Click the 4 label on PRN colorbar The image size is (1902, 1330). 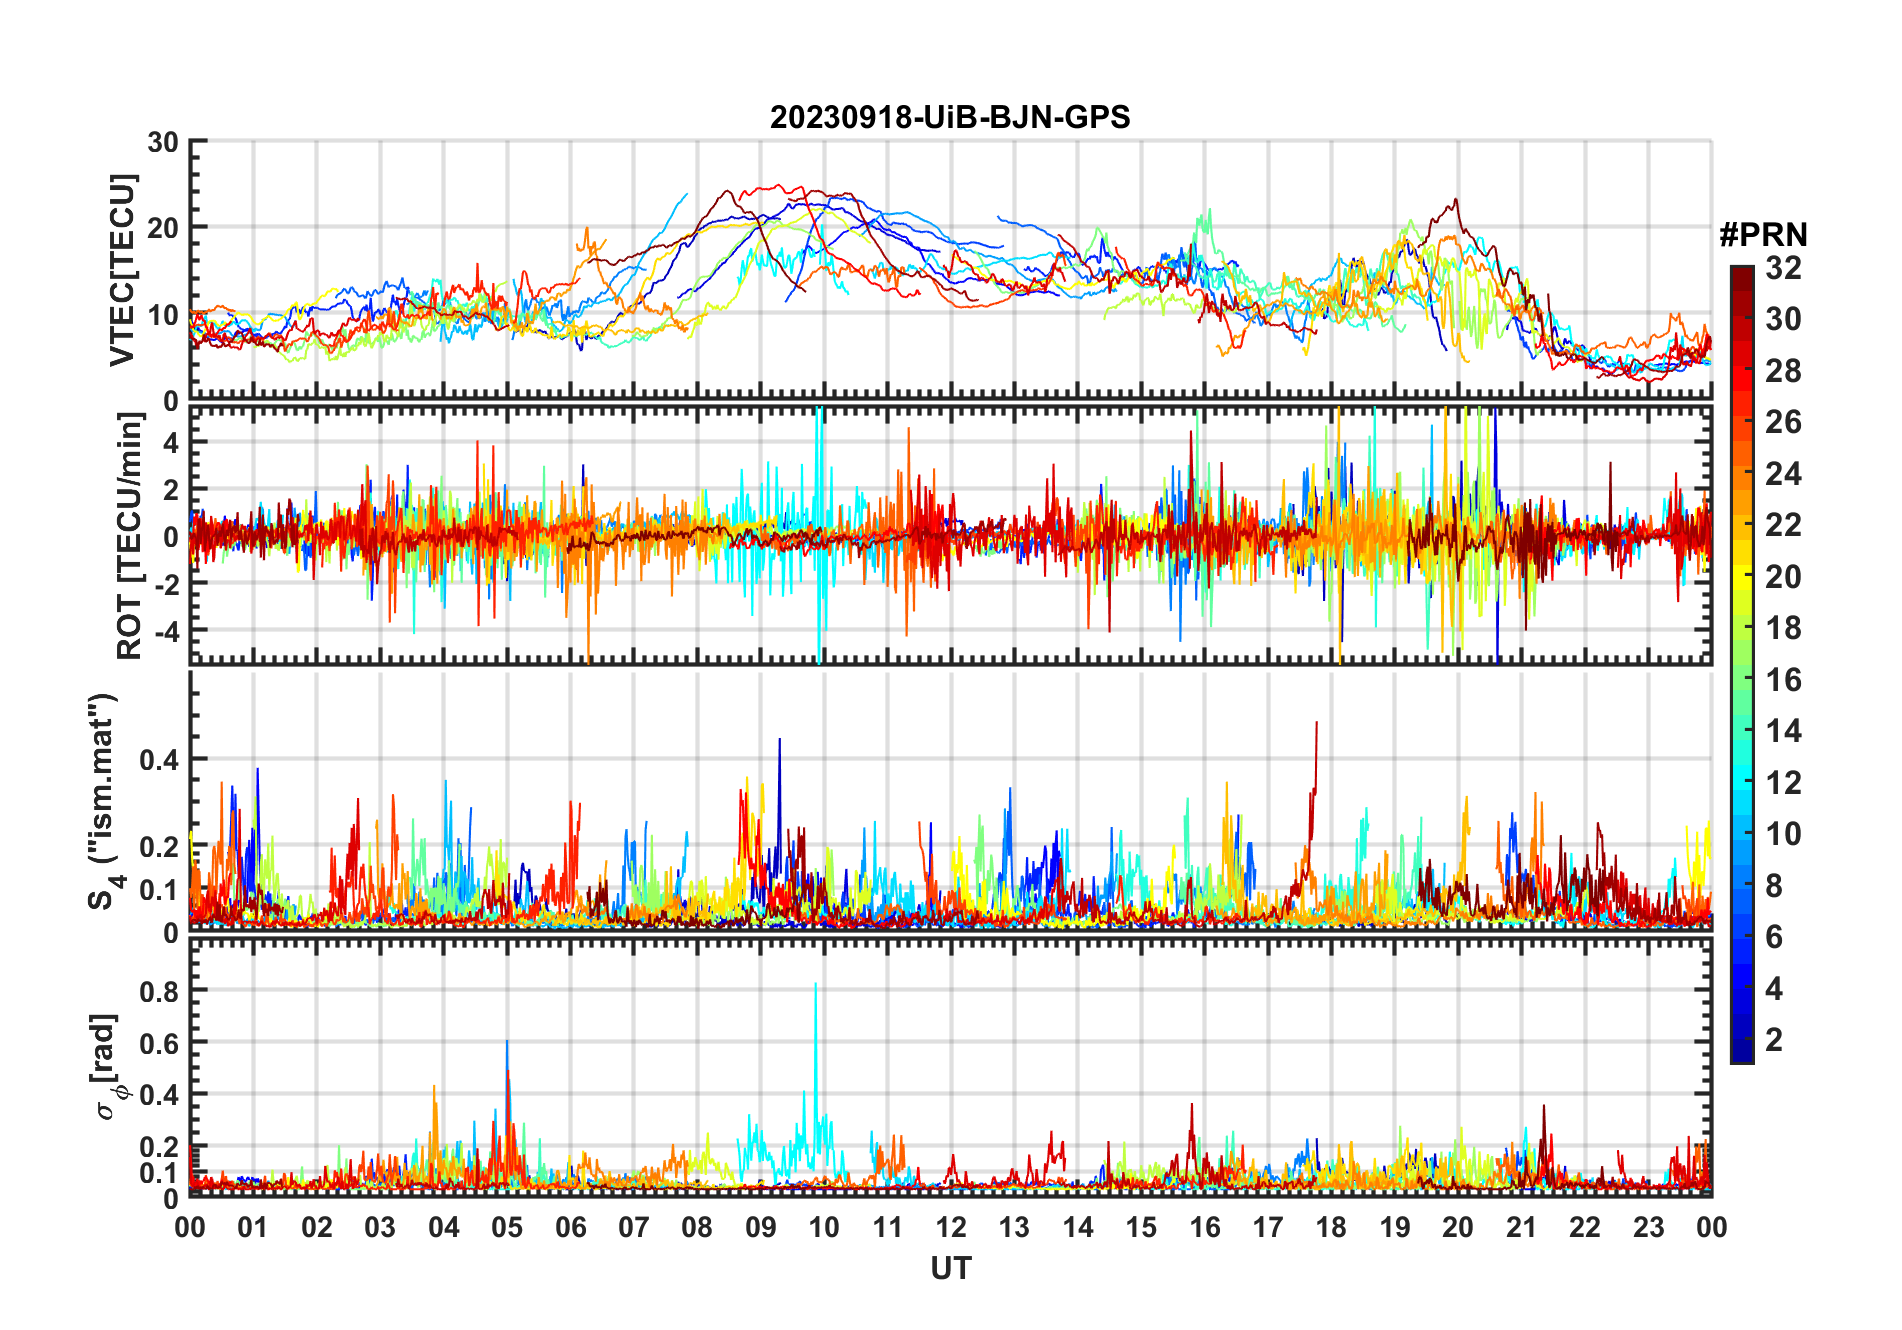[x=1775, y=988]
